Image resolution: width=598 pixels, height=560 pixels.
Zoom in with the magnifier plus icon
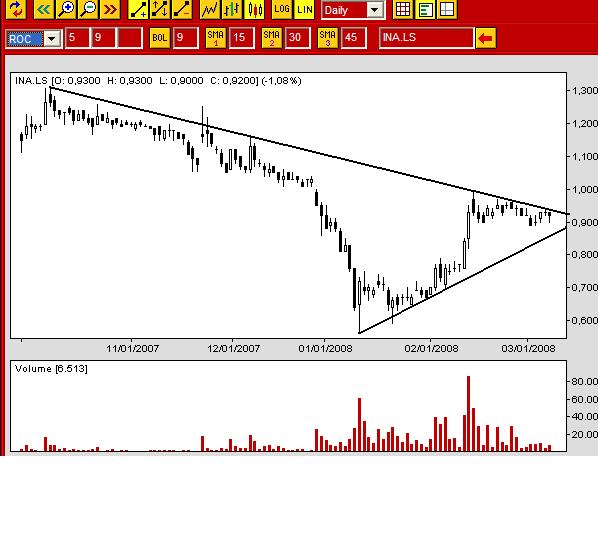[66, 9]
